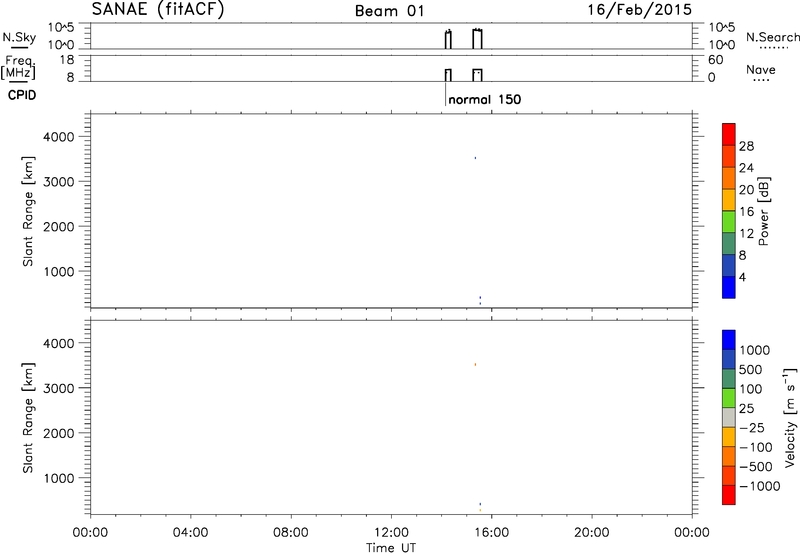The image size is (800, 554).
Task: Click the Power [dB] colorbar label
Action: (764, 211)
